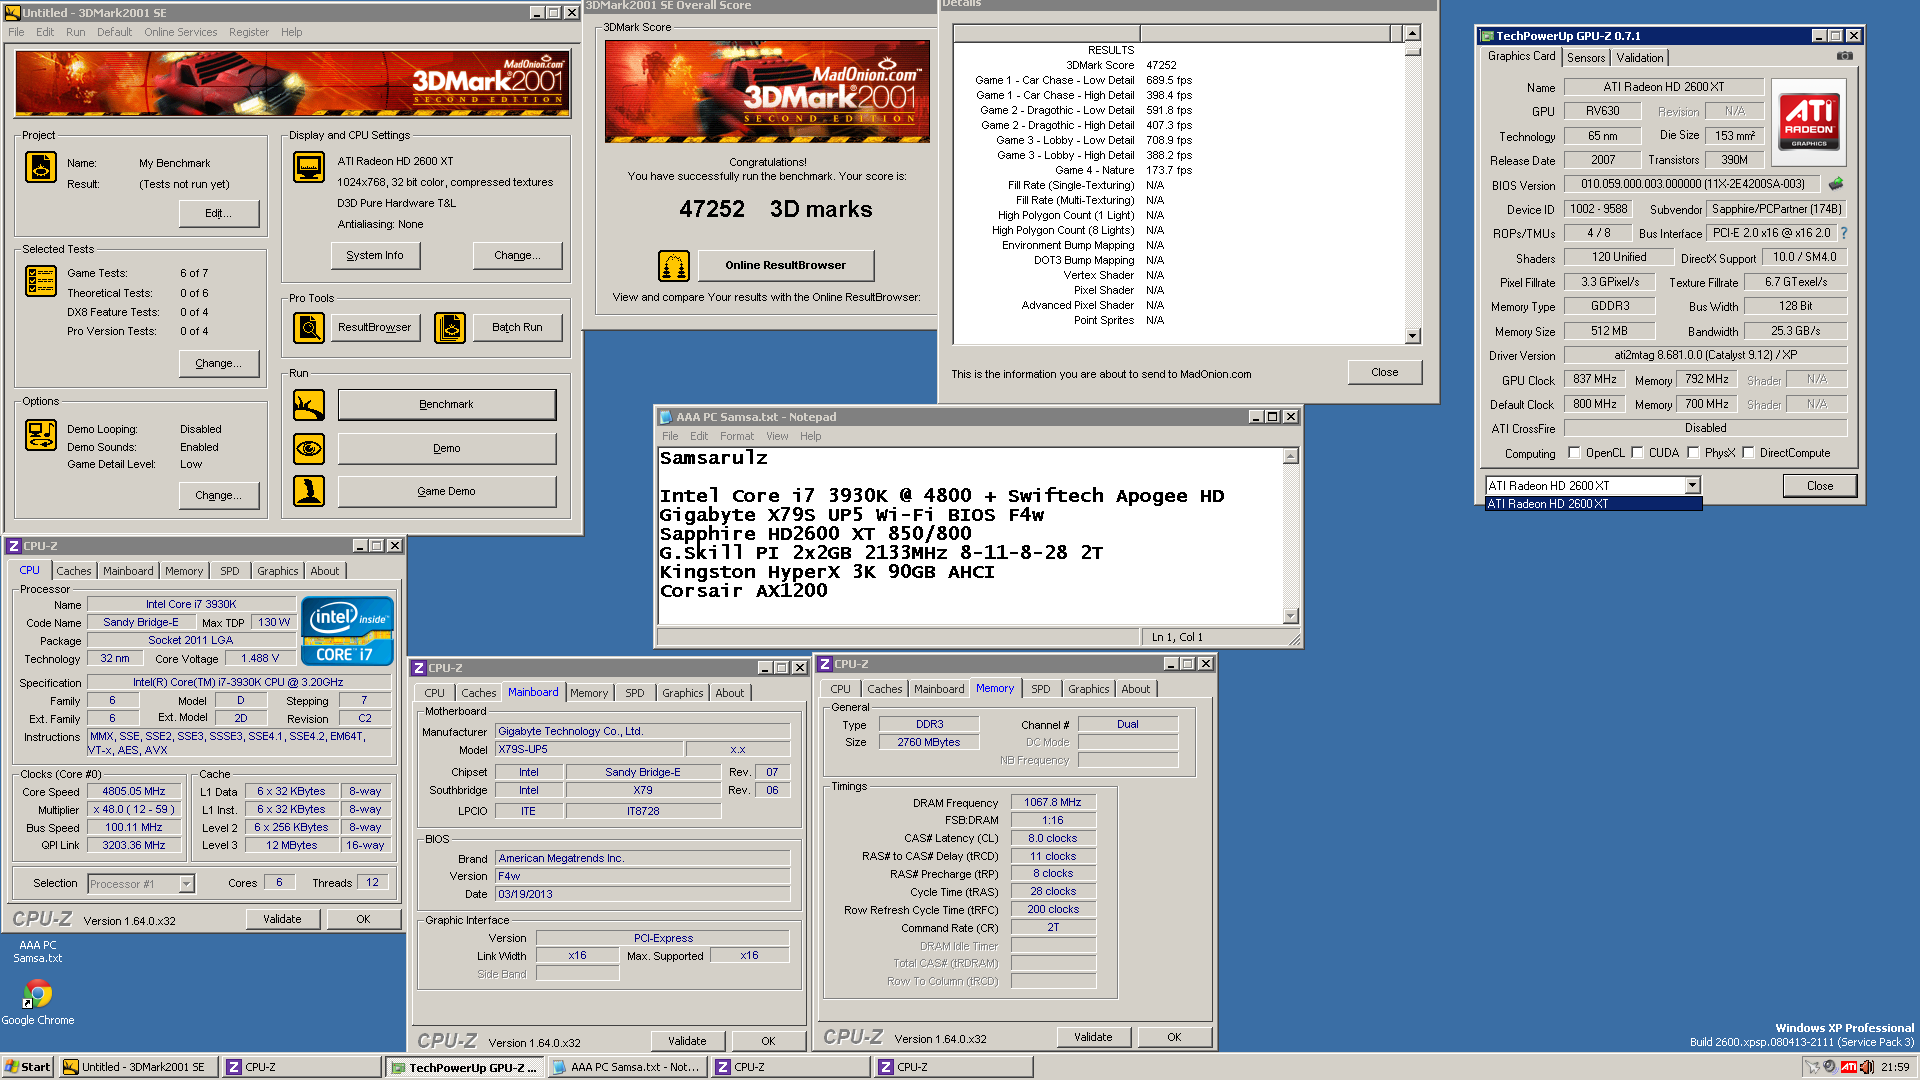Select ATI Radeon HD 2600 XT in dropdown list
Image resolution: width=1920 pixels, height=1080 pixels.
[x=1593, y=504]
